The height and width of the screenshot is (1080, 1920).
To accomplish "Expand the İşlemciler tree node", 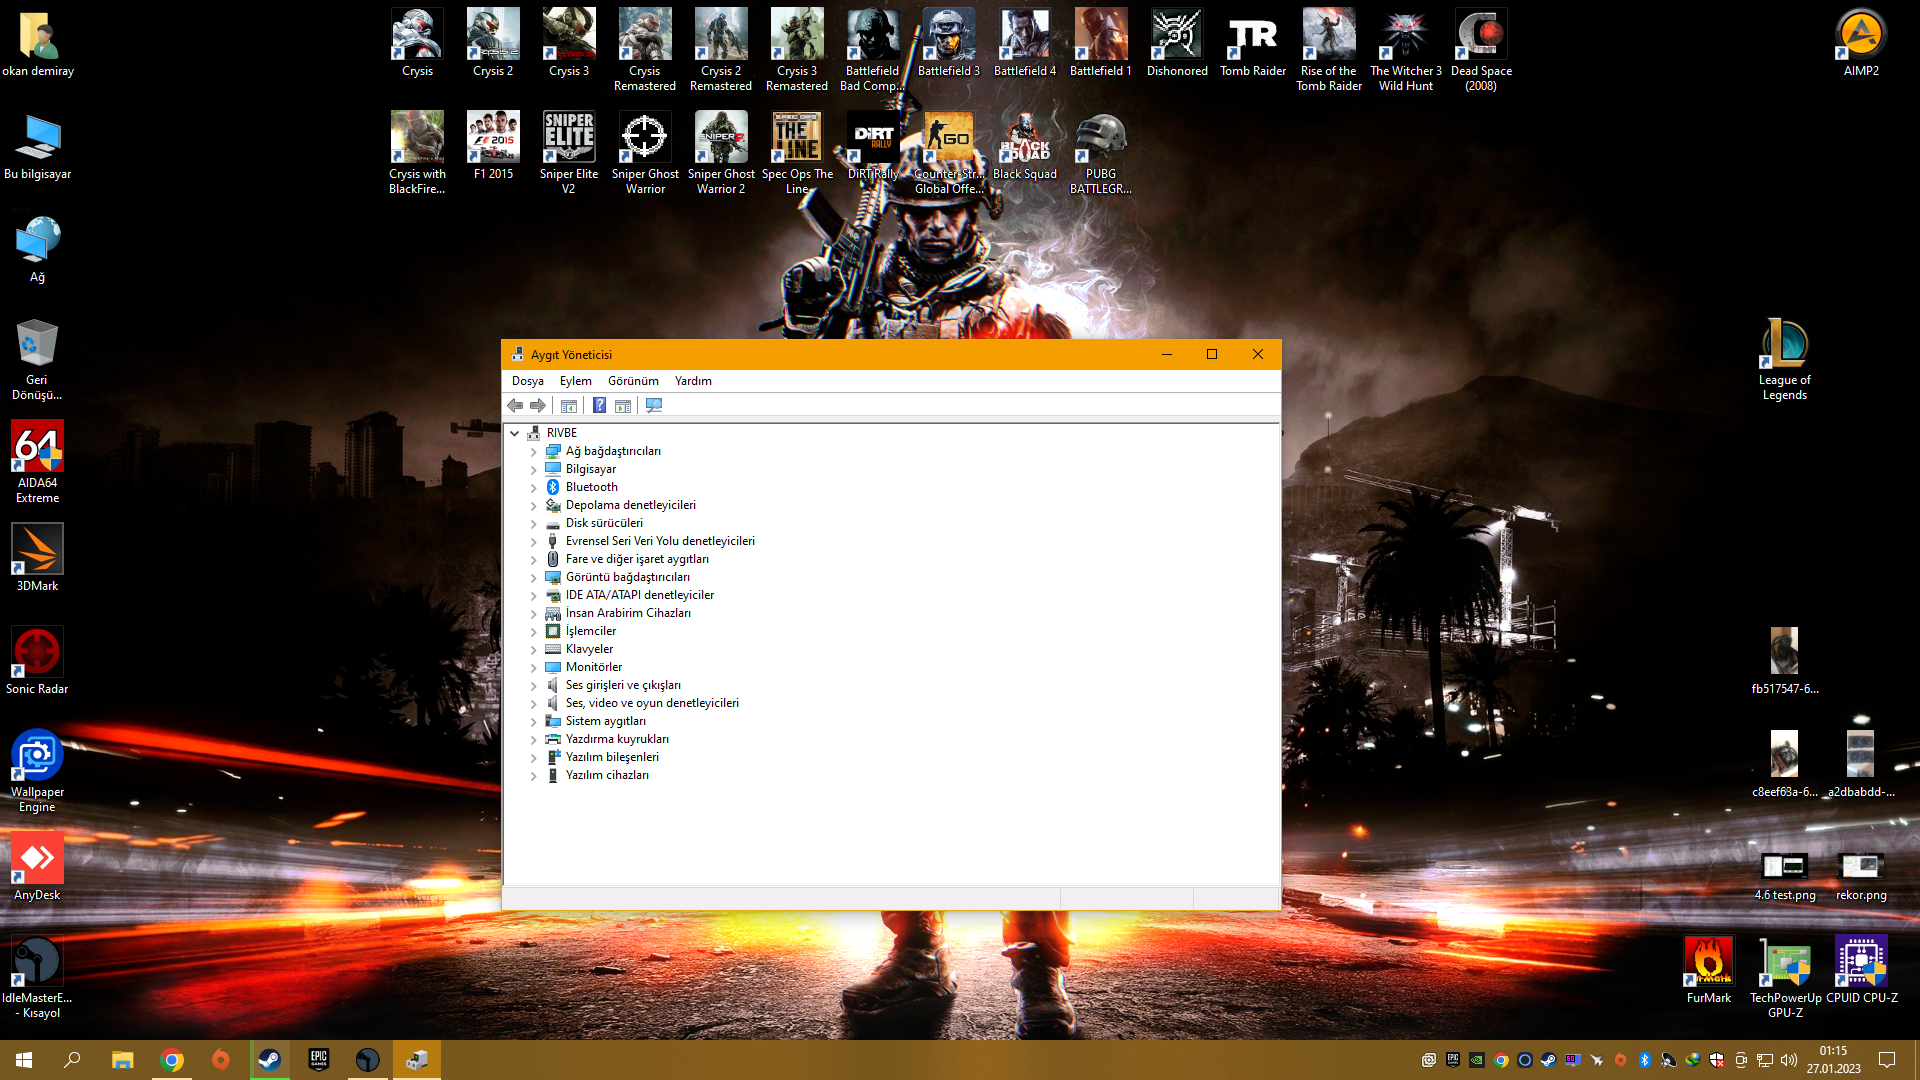I will point(534,632).
